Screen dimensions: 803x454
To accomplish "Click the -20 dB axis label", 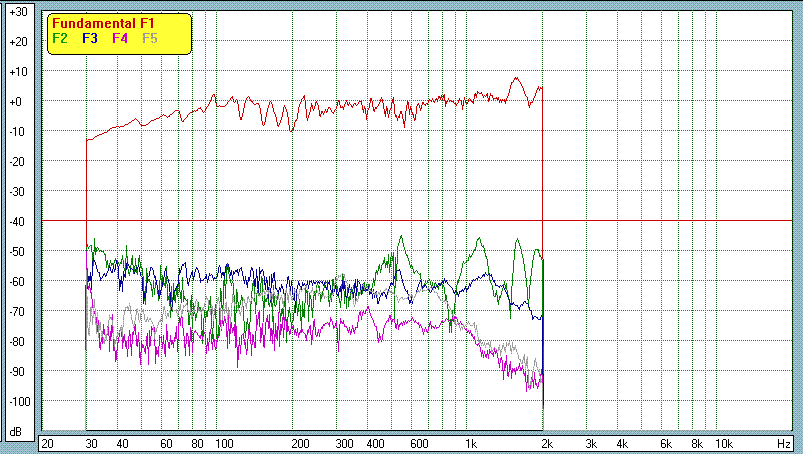I will 17,162.
